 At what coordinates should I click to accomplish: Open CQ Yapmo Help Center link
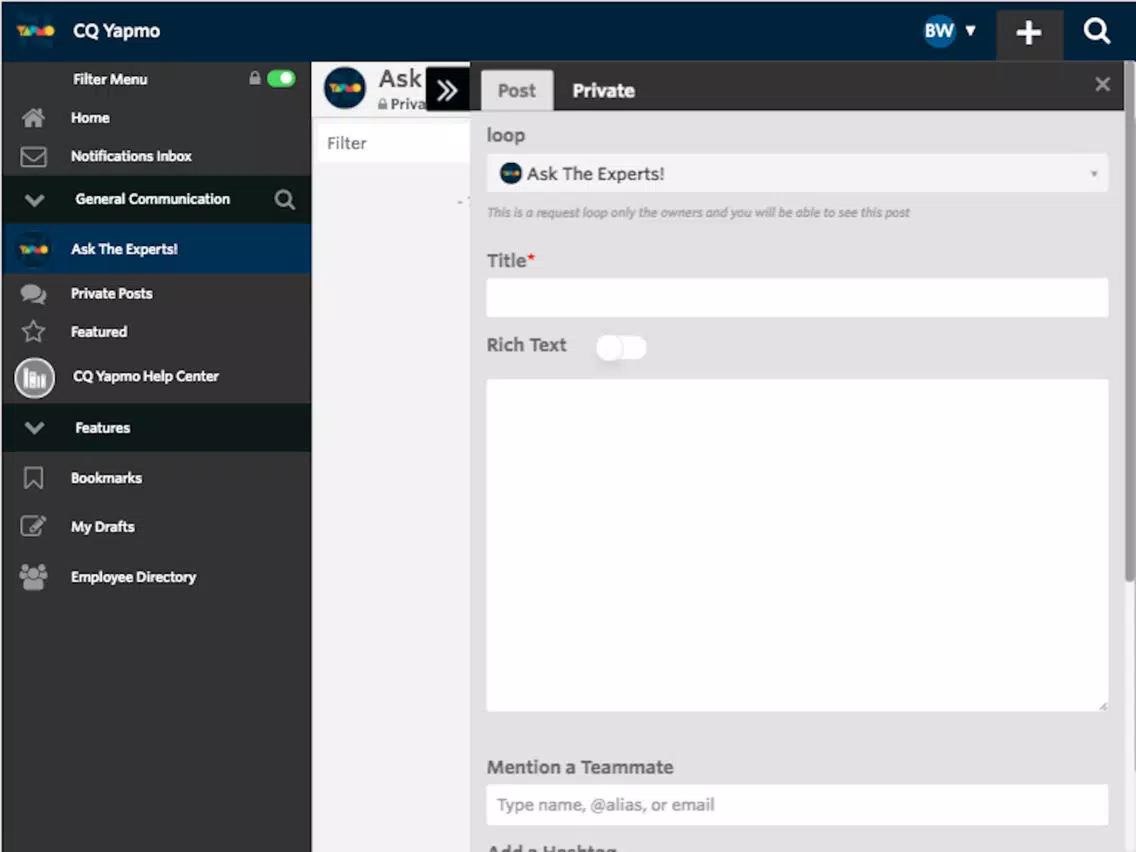tap(146, 377)
